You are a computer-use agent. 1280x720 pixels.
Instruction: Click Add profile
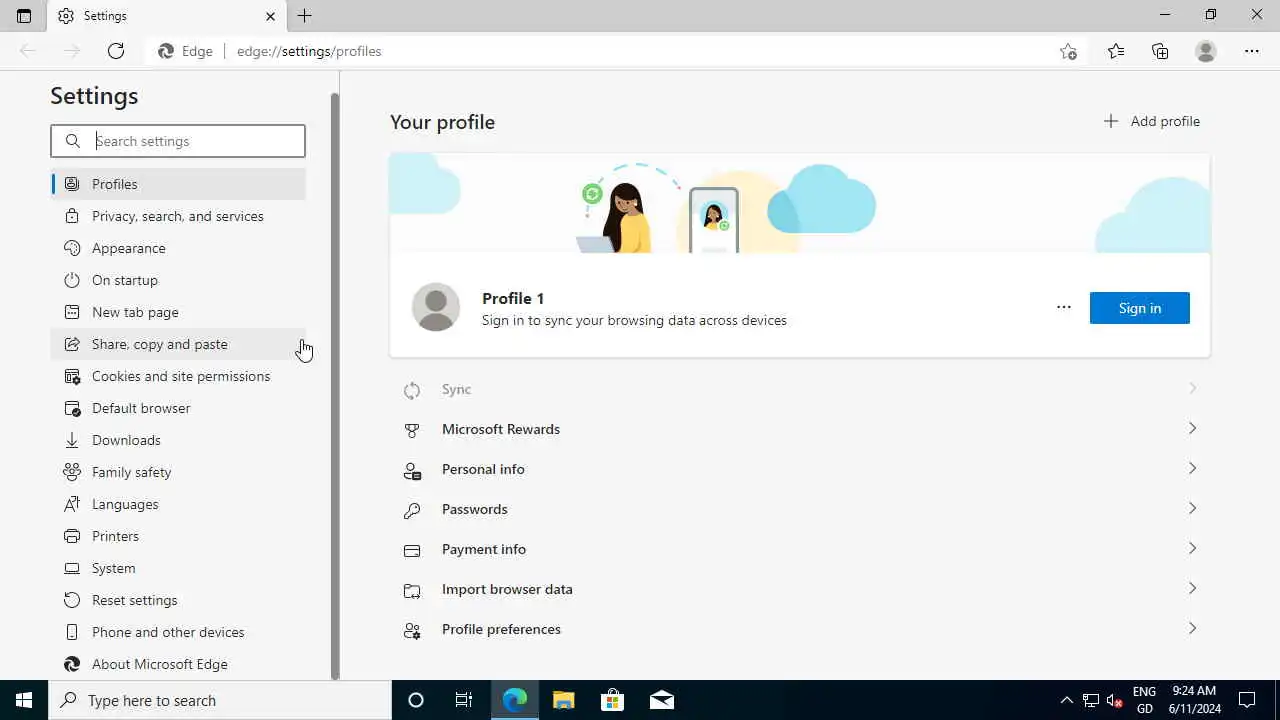point(1151,121)
